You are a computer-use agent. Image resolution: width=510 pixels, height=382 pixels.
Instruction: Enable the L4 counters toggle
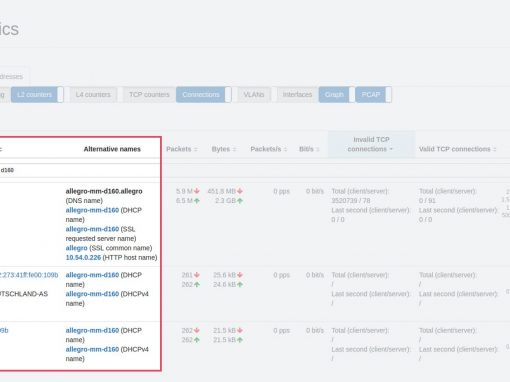[93, 95]
